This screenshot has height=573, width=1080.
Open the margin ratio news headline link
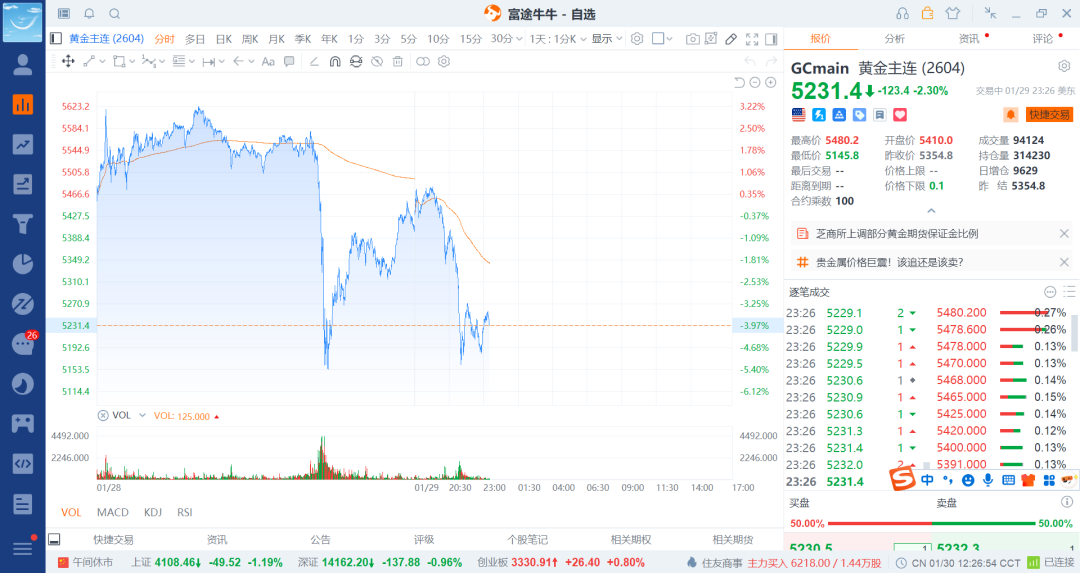click(897, 233)
